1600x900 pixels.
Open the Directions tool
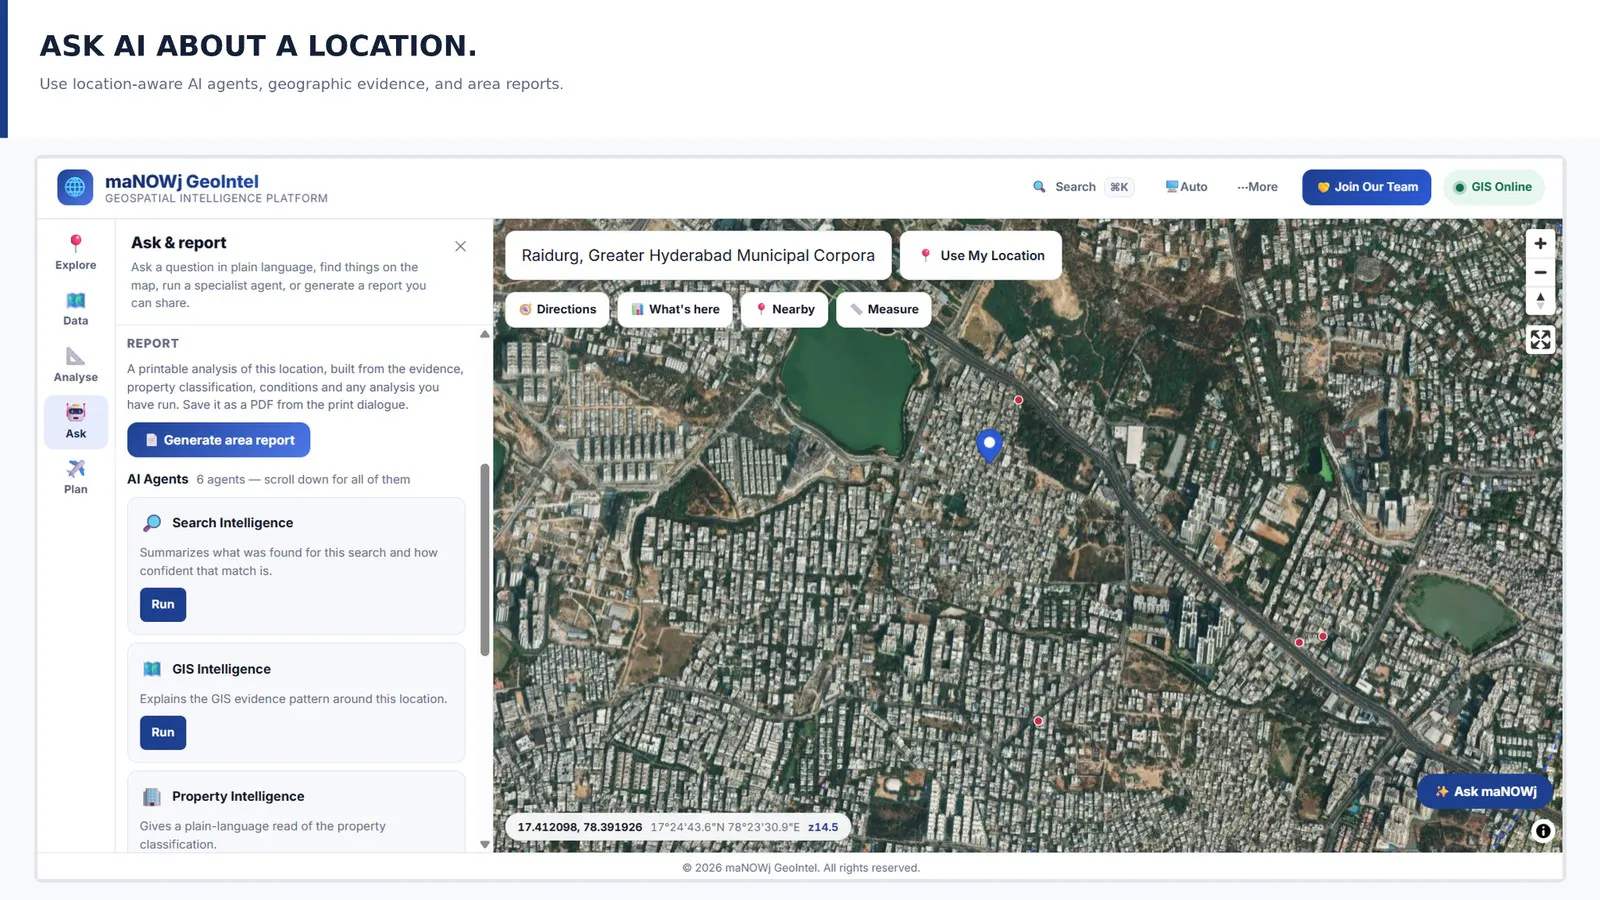click(558, 310)
